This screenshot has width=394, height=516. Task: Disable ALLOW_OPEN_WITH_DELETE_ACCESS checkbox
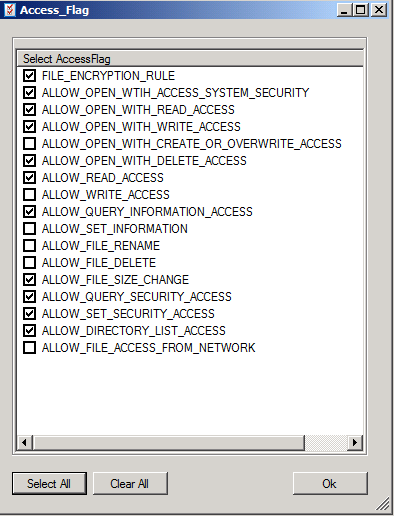click(x=29, y=161)
